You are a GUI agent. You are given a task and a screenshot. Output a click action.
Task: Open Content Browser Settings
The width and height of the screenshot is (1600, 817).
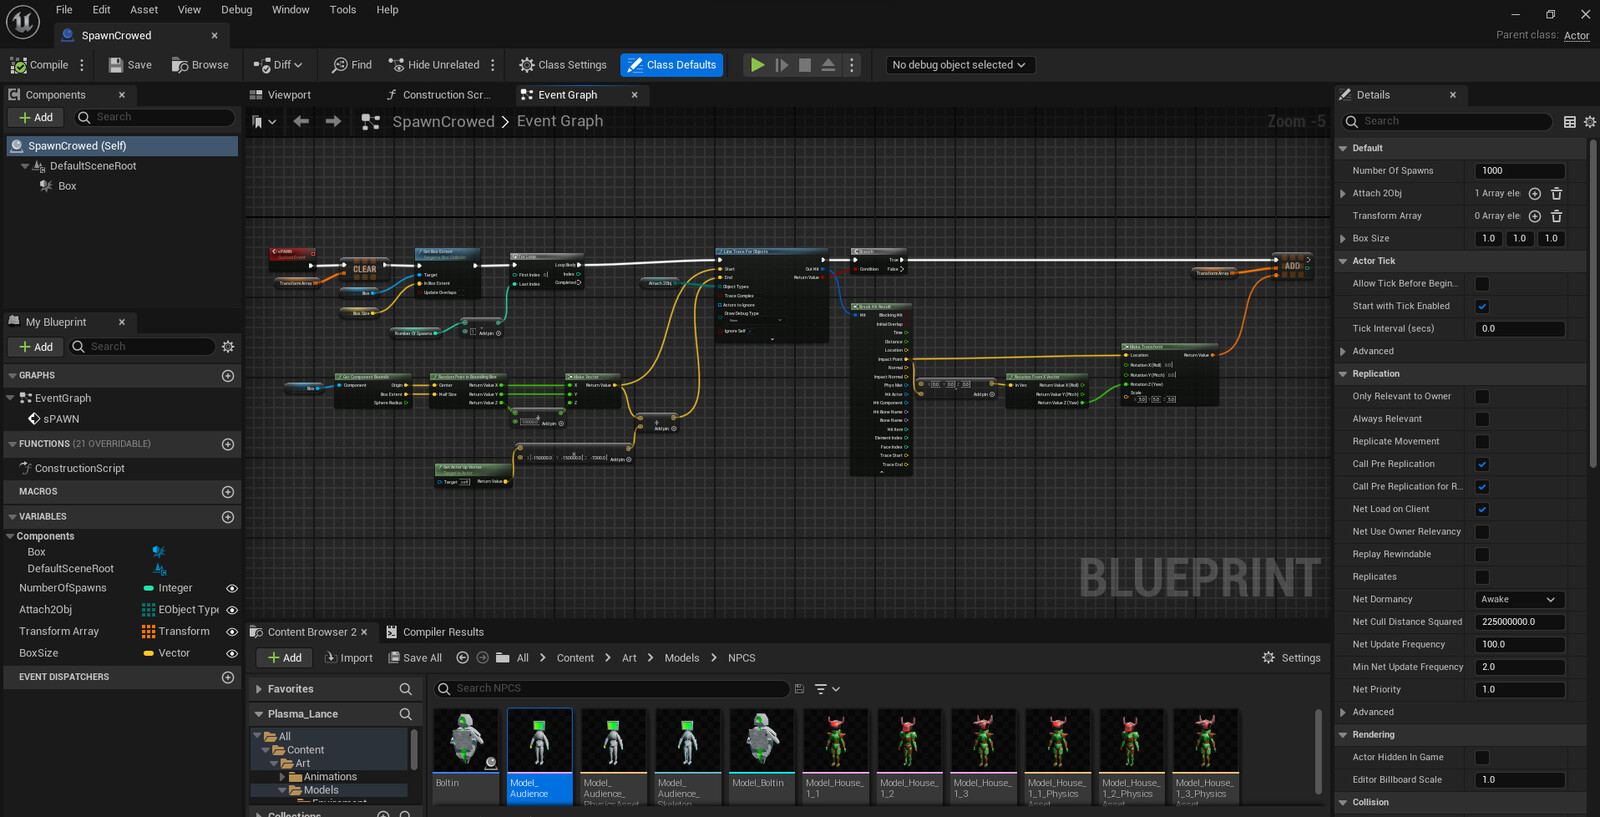(1291, 658)
